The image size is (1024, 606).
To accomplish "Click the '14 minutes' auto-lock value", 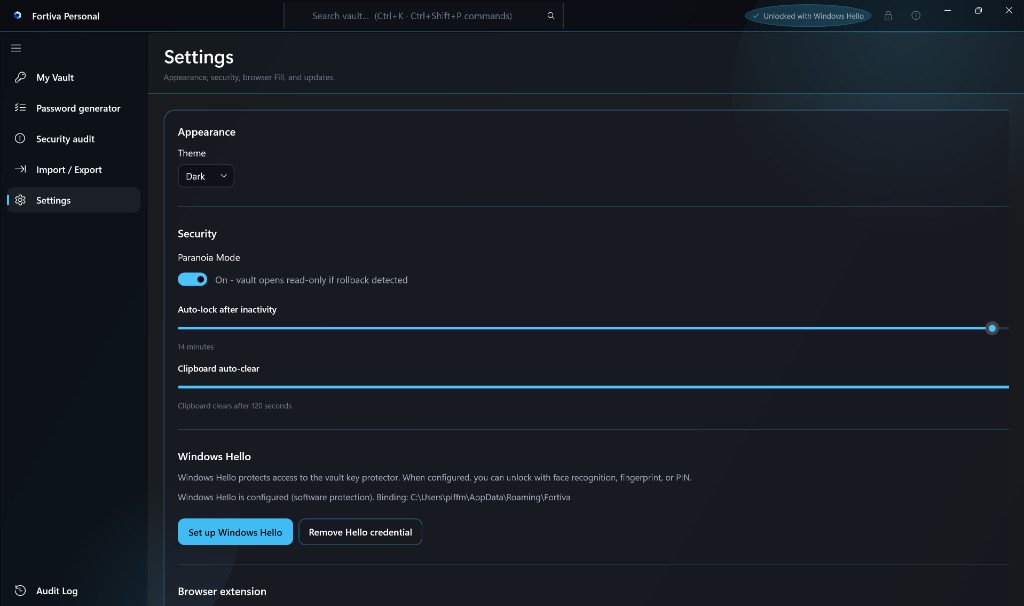I will pos(195,347).
